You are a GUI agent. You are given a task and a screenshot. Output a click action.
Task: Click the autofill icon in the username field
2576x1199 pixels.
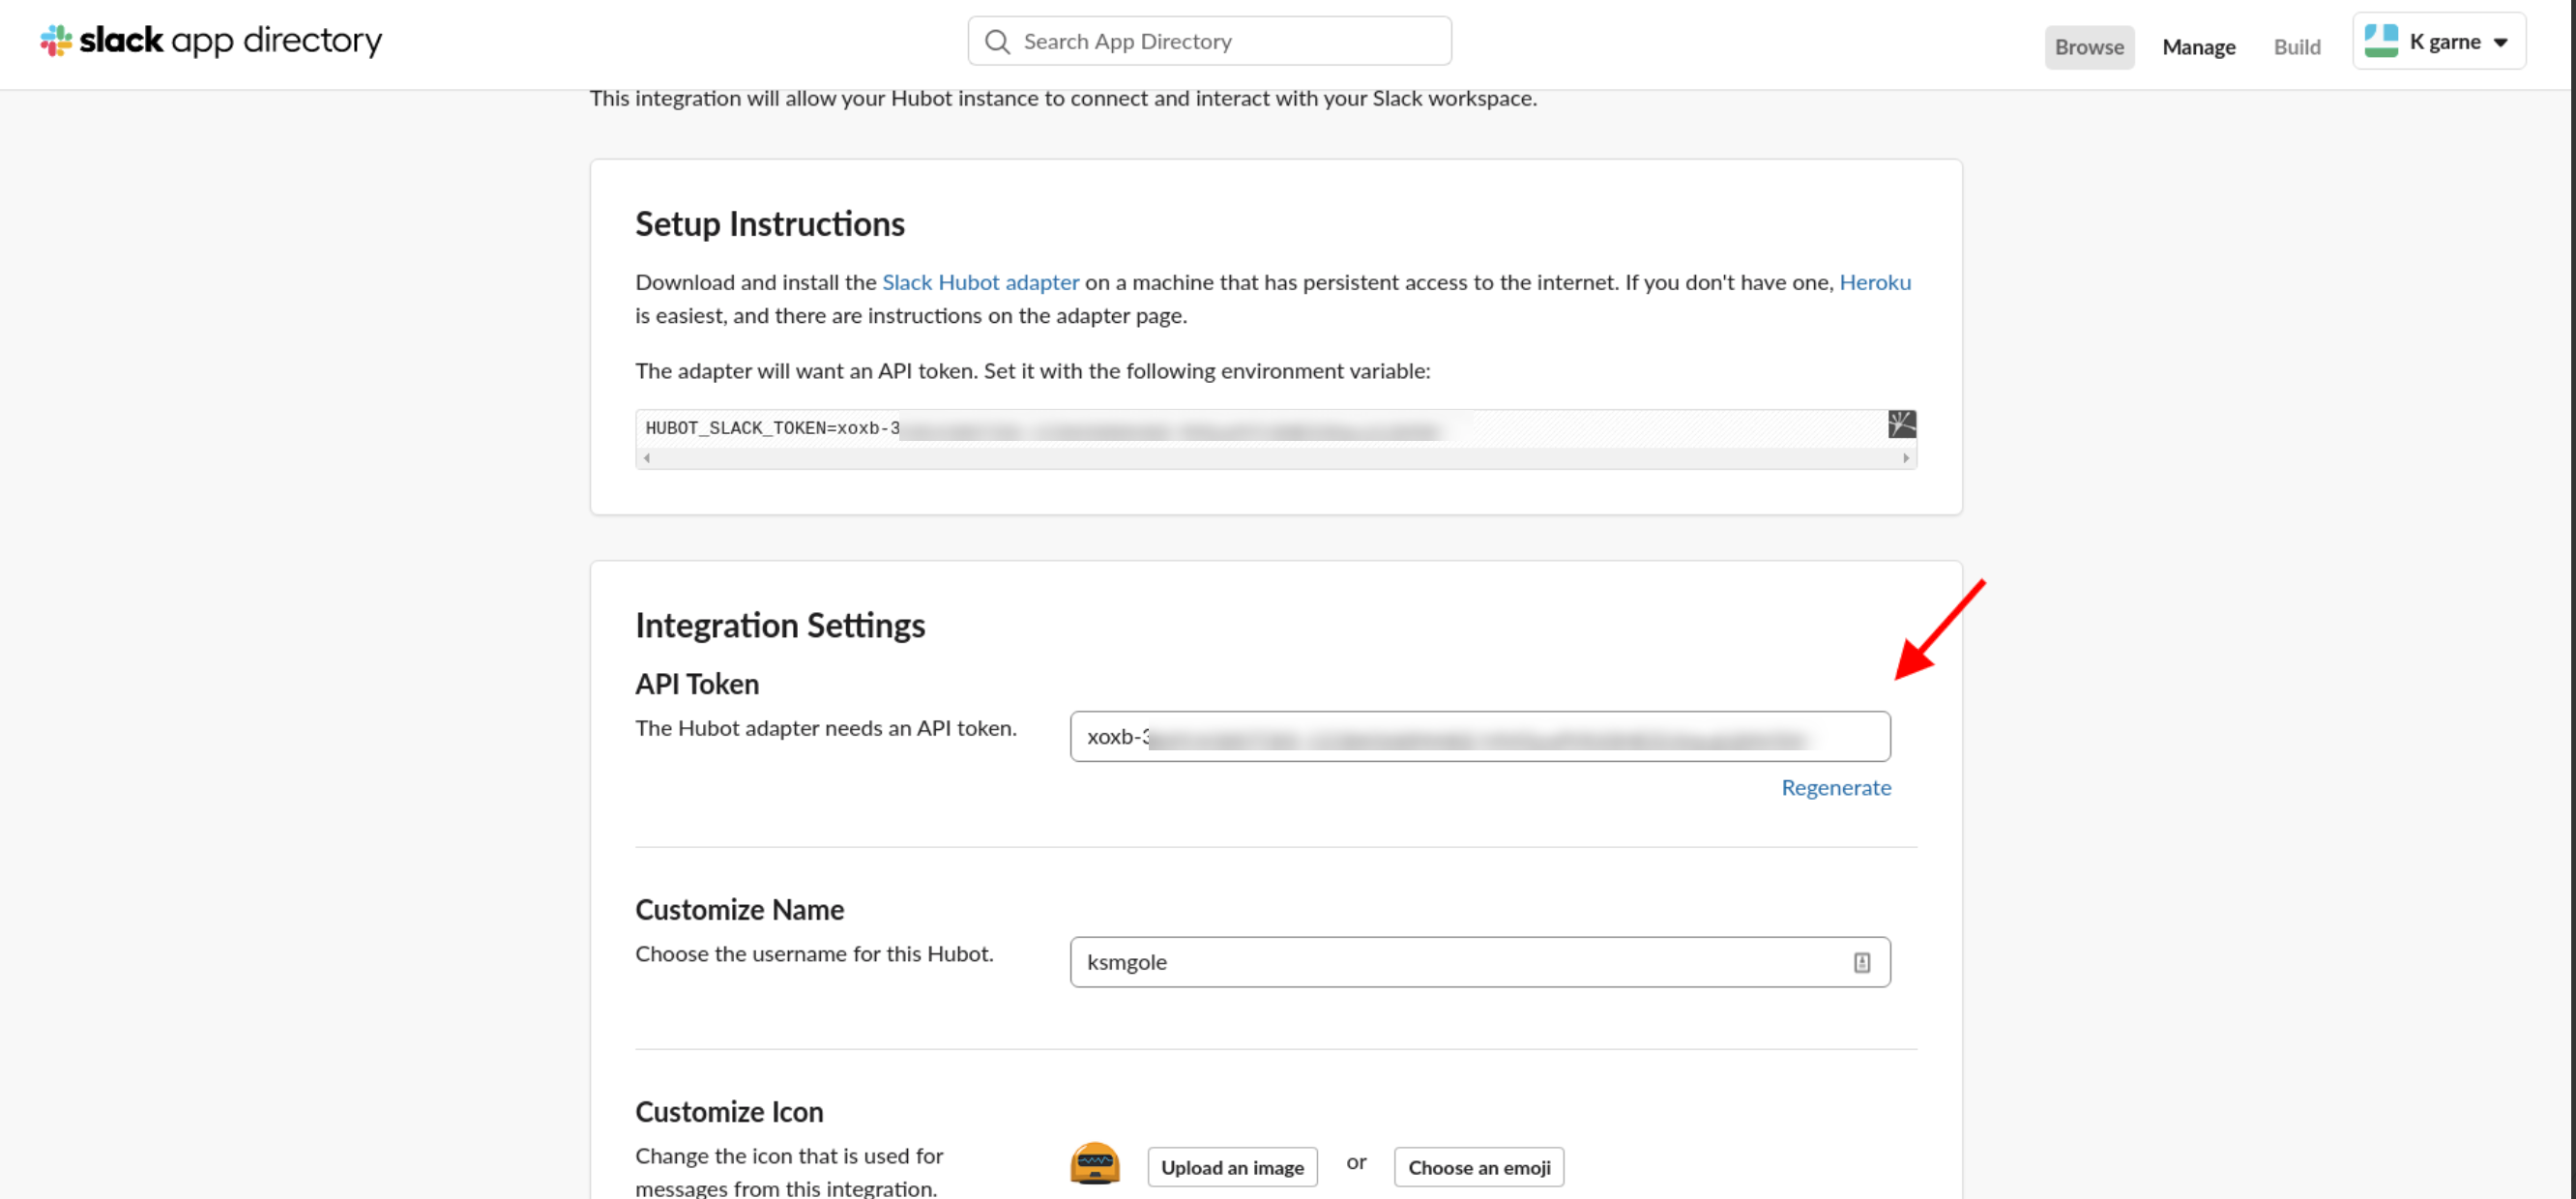(x=1861, y=962)
